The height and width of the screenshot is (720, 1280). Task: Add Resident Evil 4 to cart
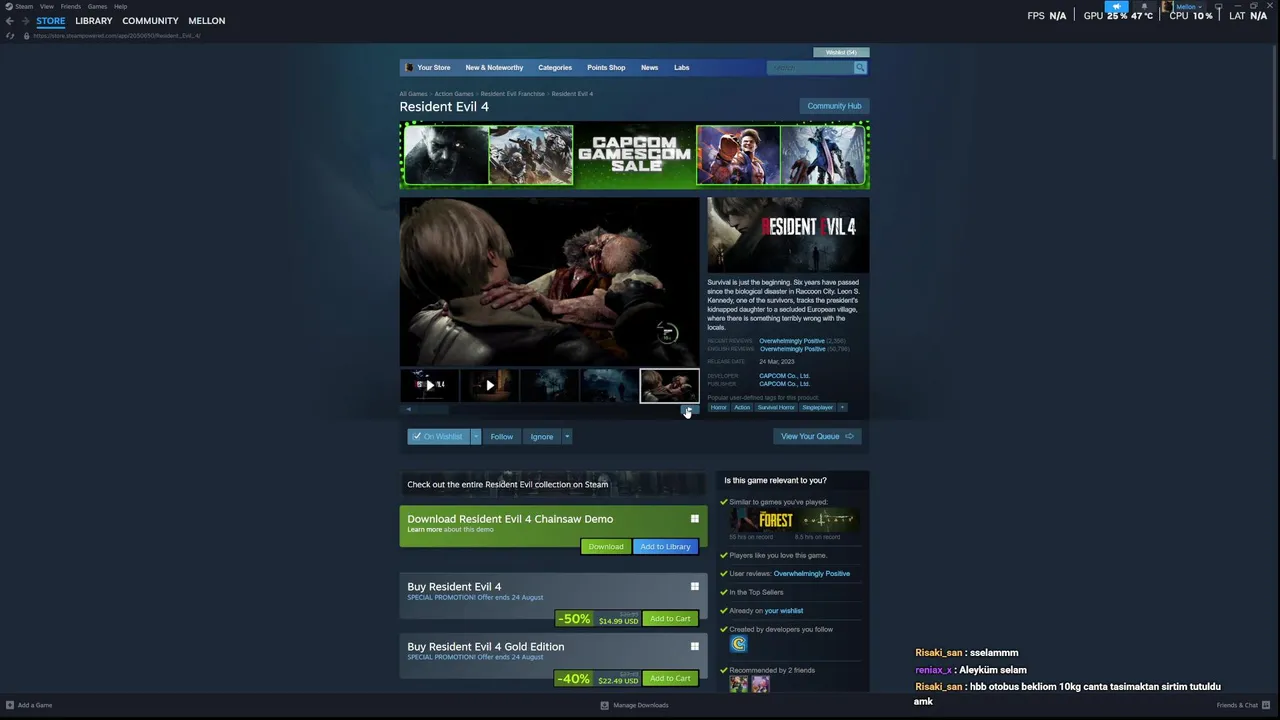point(670,618)
